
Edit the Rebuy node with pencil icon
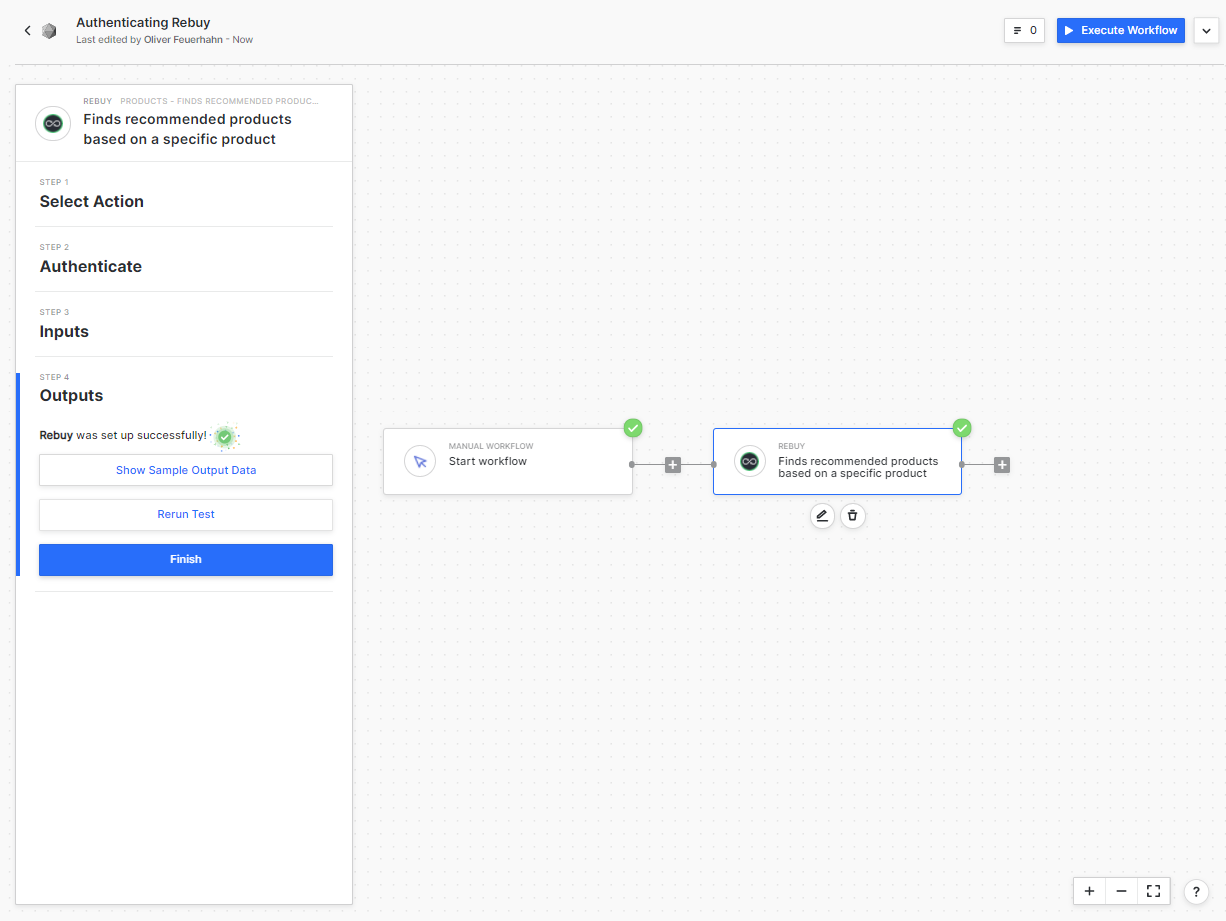point(822,515)
